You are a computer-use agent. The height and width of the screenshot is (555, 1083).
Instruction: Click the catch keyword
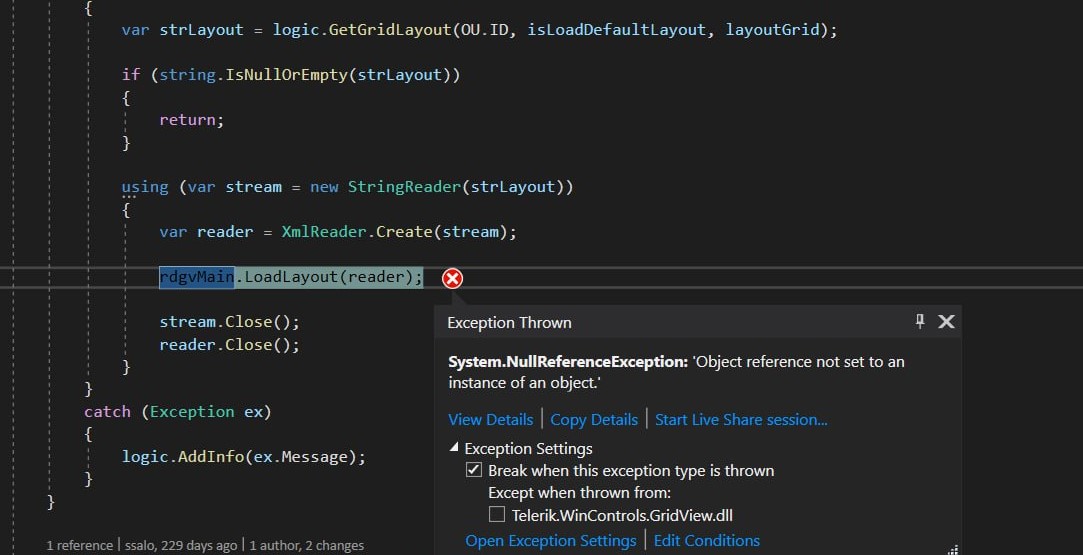tap(107, 411)
